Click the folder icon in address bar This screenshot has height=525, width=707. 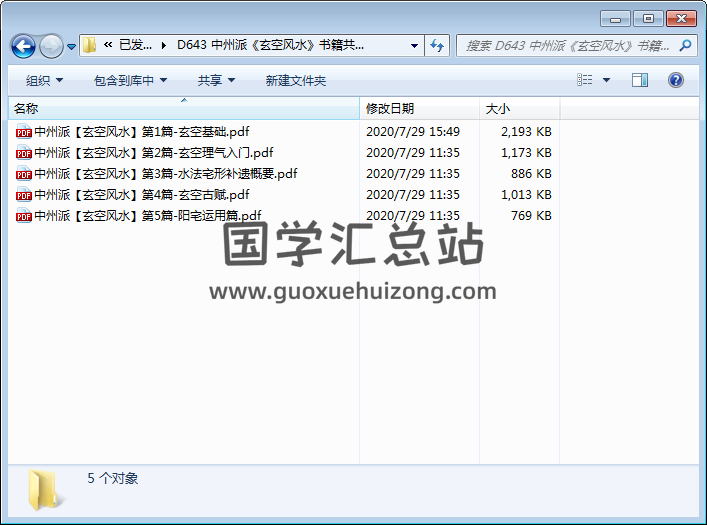click(89, 45)
